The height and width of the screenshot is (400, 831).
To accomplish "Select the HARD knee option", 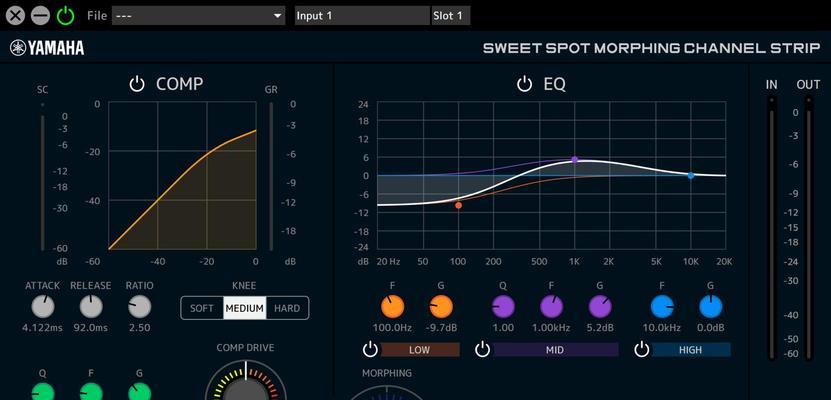I will (287, 308).
